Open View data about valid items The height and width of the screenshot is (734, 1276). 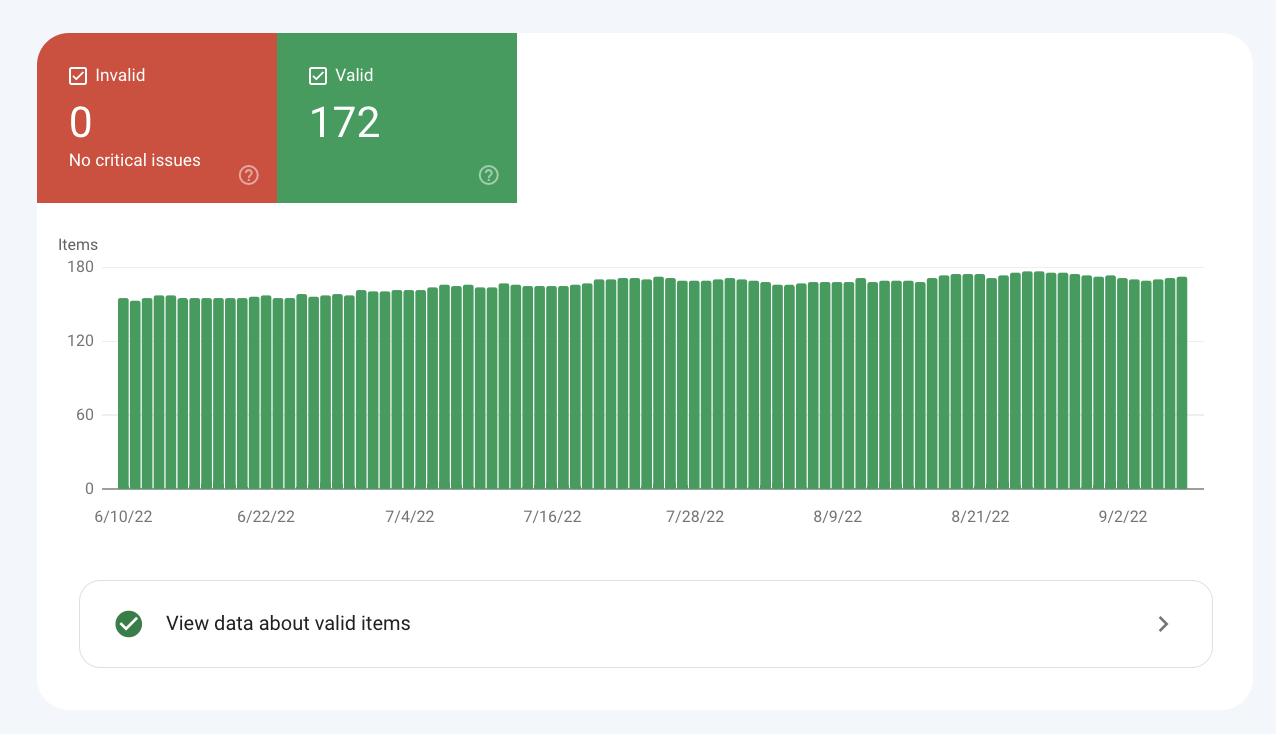pos(288,624)
